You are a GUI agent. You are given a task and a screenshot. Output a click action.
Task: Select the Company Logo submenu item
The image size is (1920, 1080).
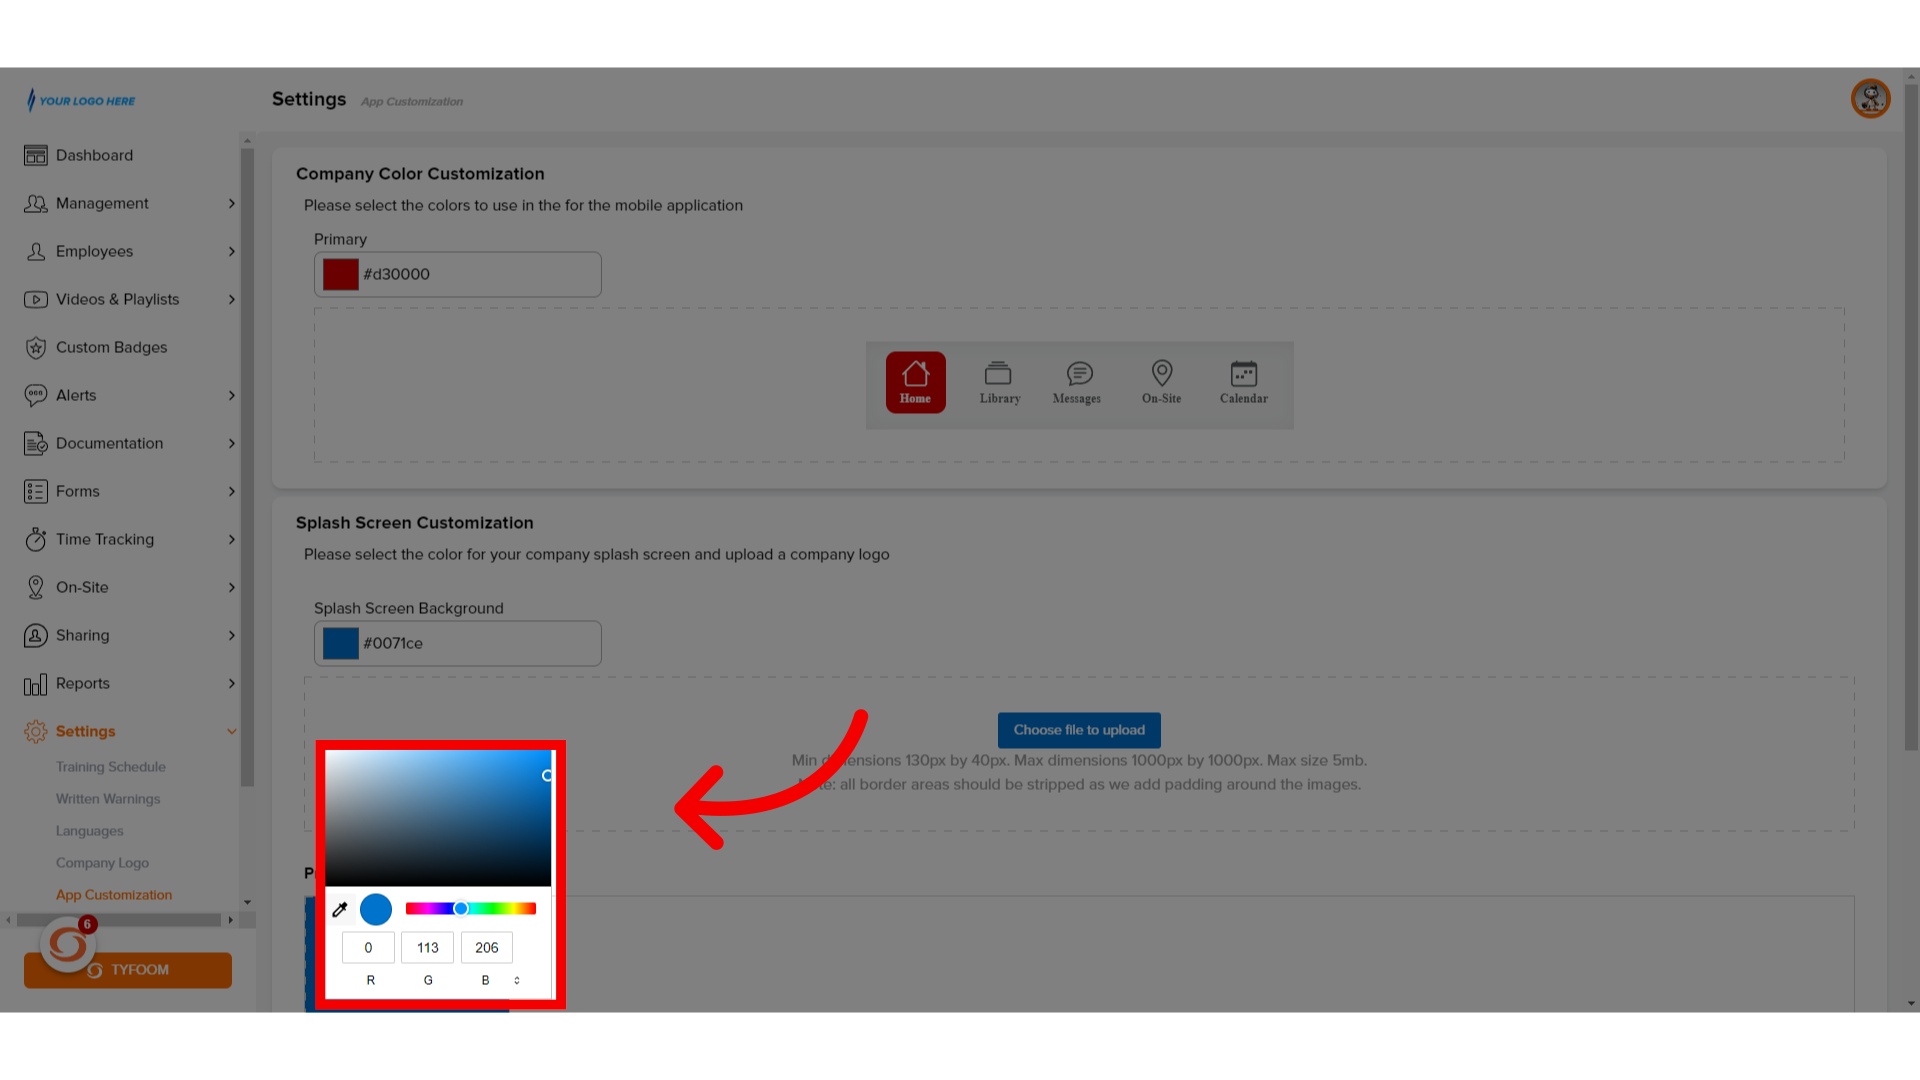pos(102,863)
